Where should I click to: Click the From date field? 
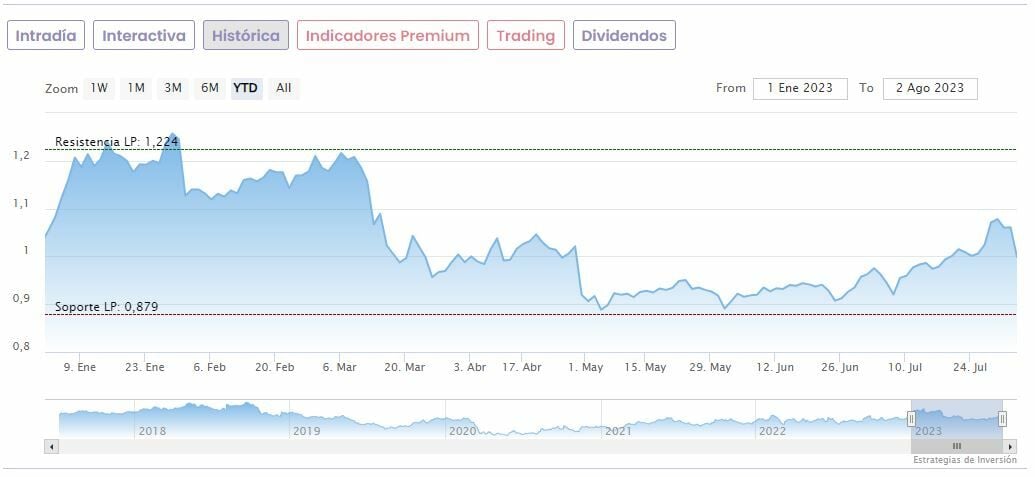tap(800, 88)
